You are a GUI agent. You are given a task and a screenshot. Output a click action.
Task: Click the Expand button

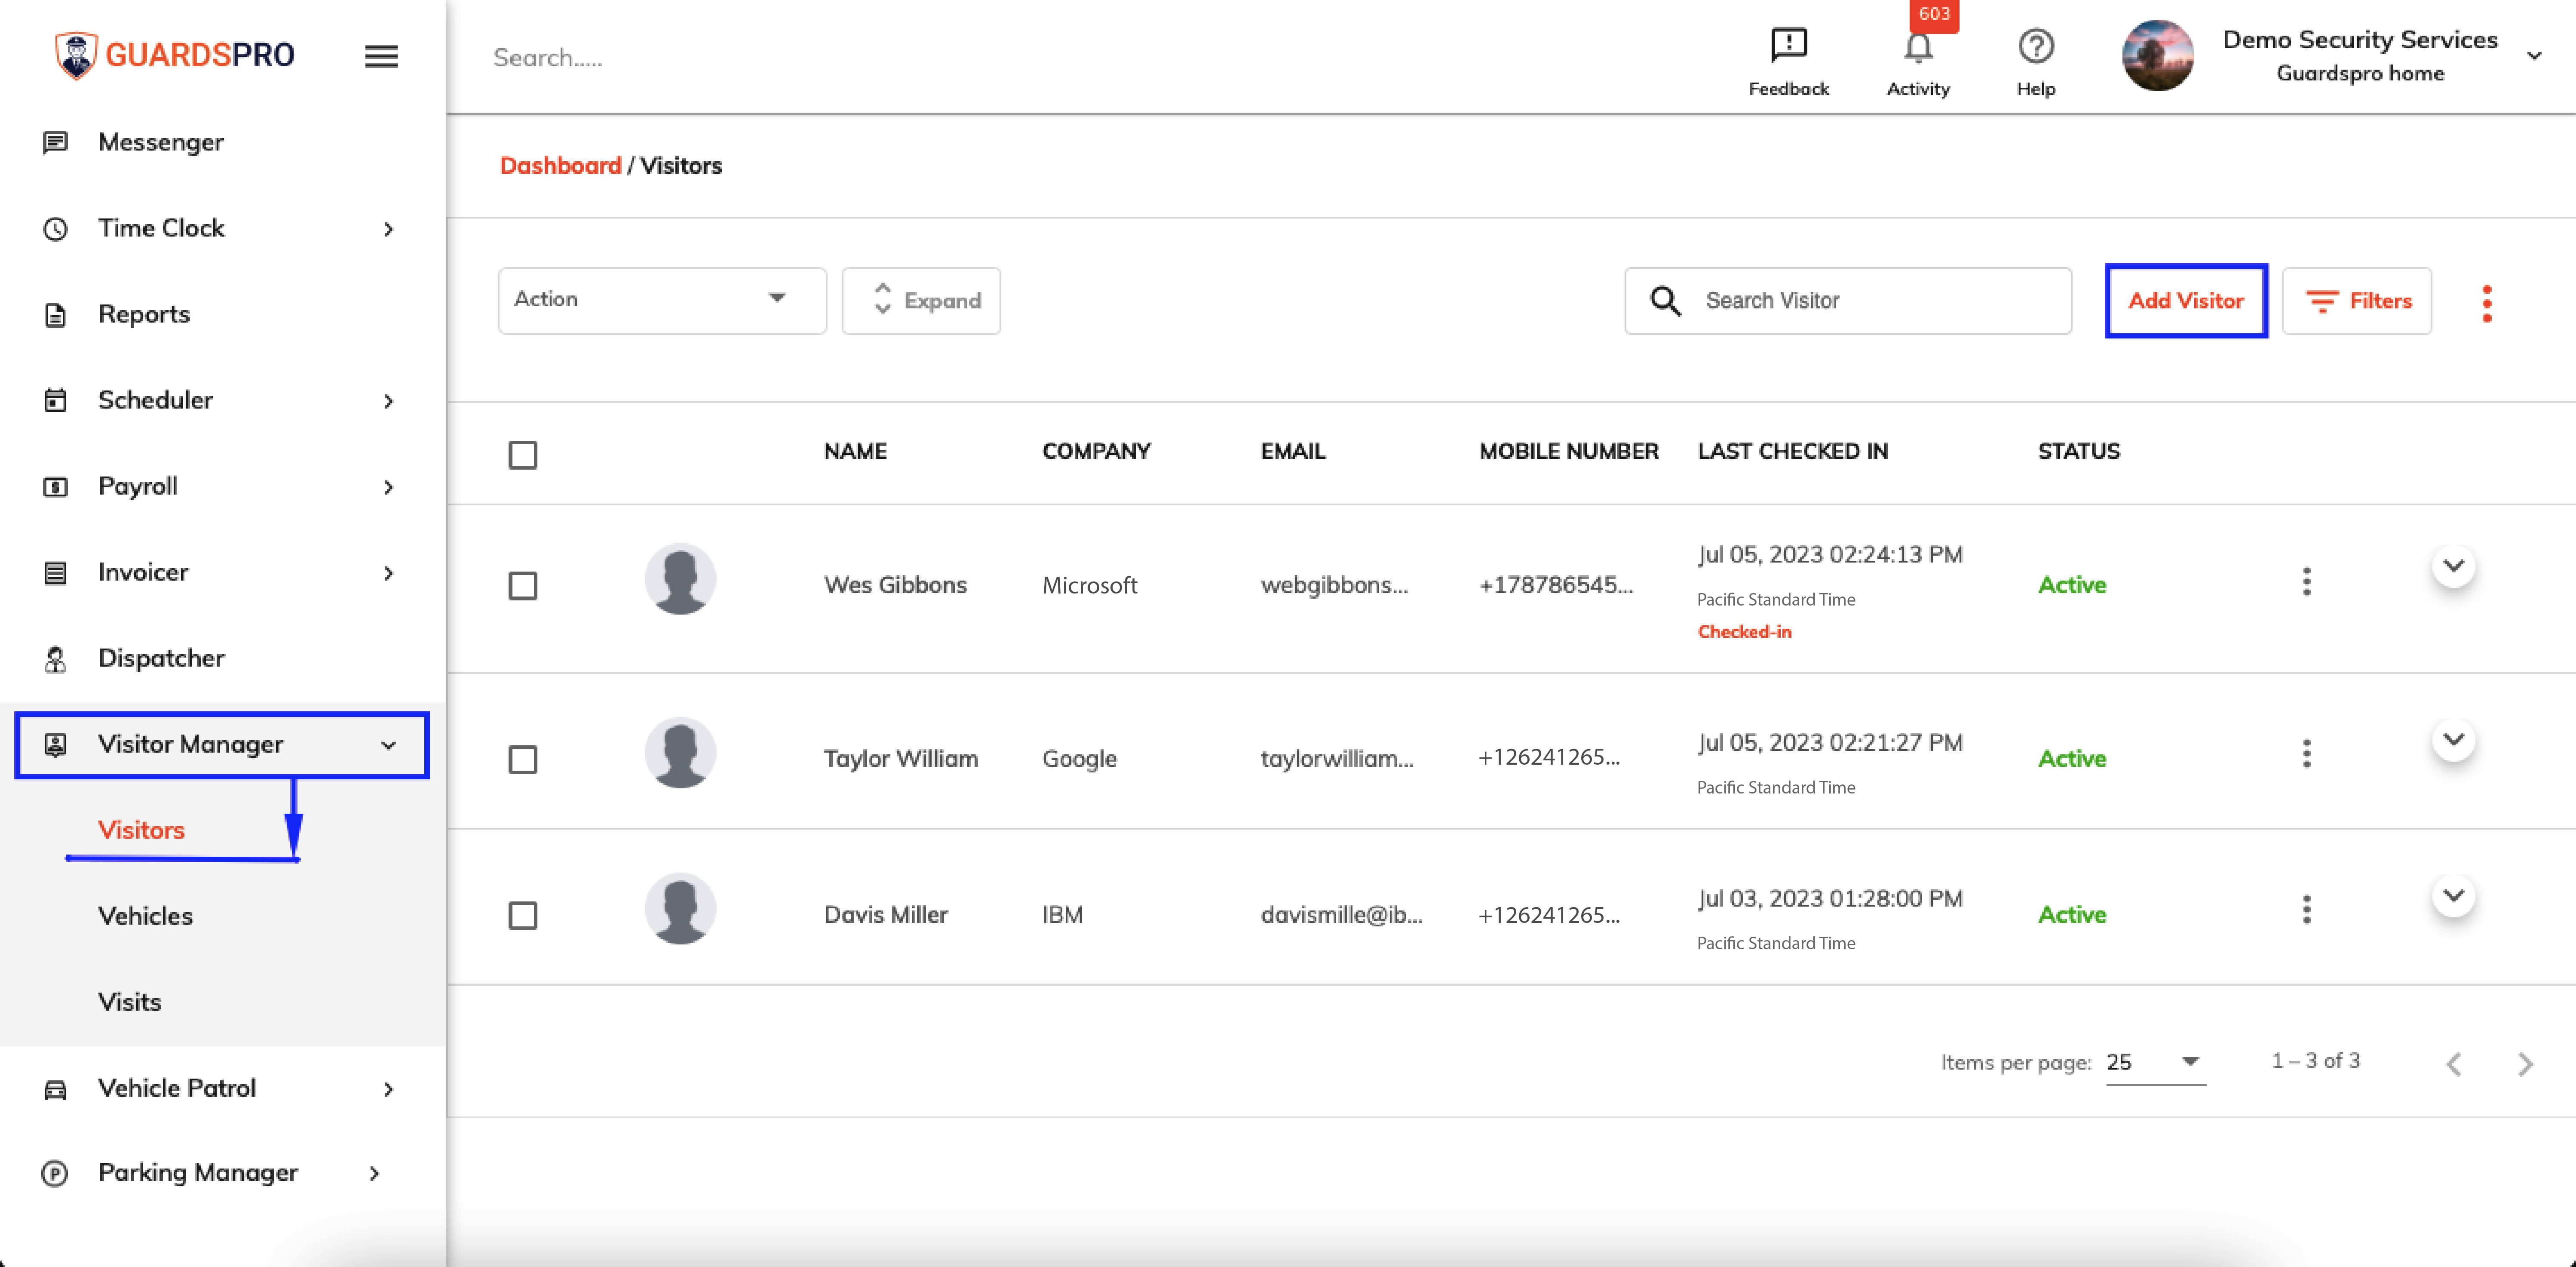pyautogui.click(x=921, y=301)
